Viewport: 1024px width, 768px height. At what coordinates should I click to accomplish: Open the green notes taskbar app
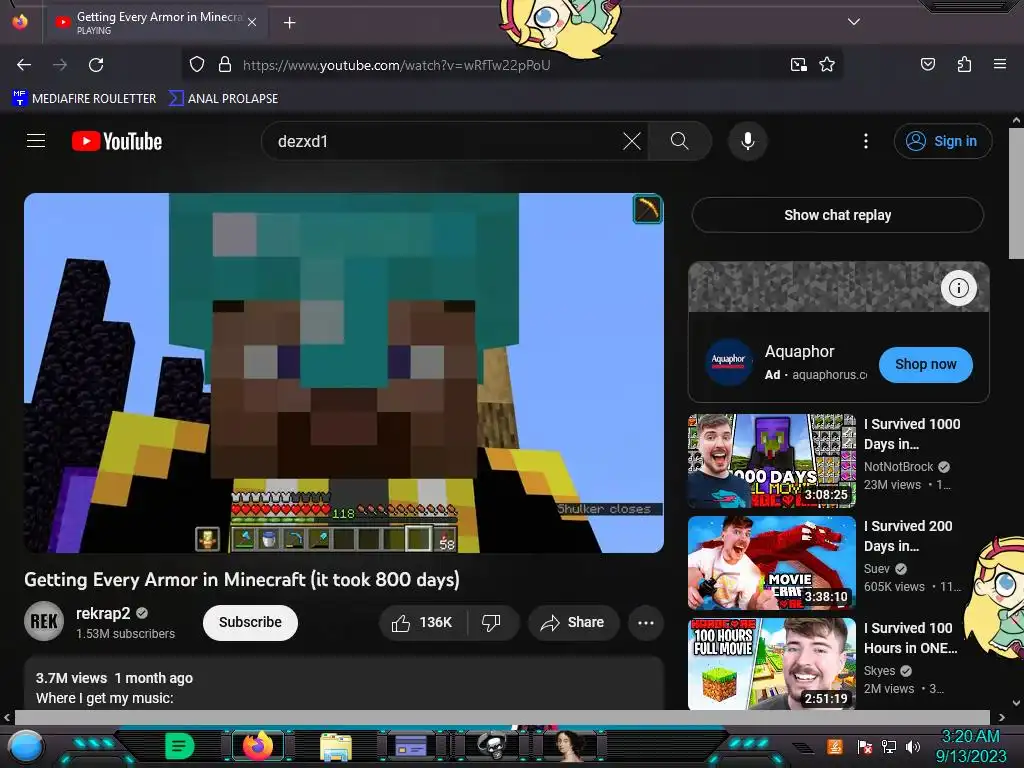[179, 746]
